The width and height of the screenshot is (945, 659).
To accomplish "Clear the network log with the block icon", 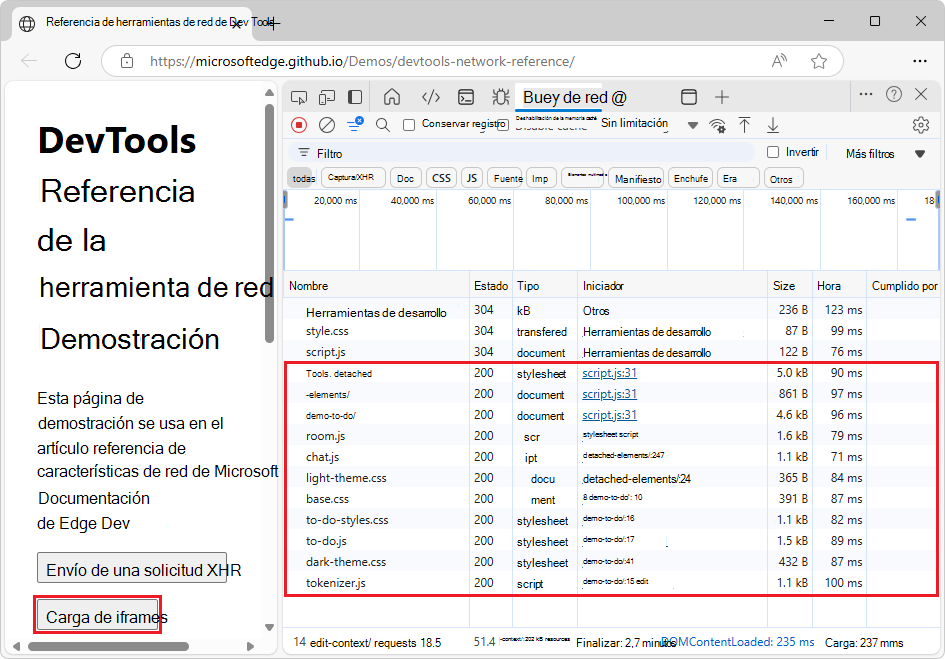I will pyautogui.click(x=327, y=124).
